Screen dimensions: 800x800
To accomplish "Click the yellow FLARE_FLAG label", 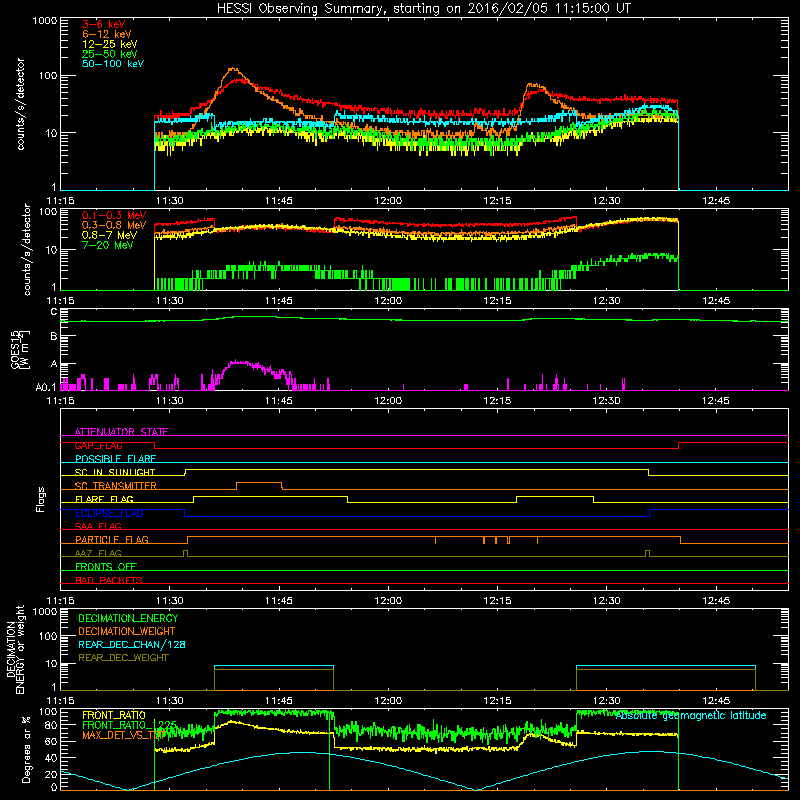I will 104,499.
